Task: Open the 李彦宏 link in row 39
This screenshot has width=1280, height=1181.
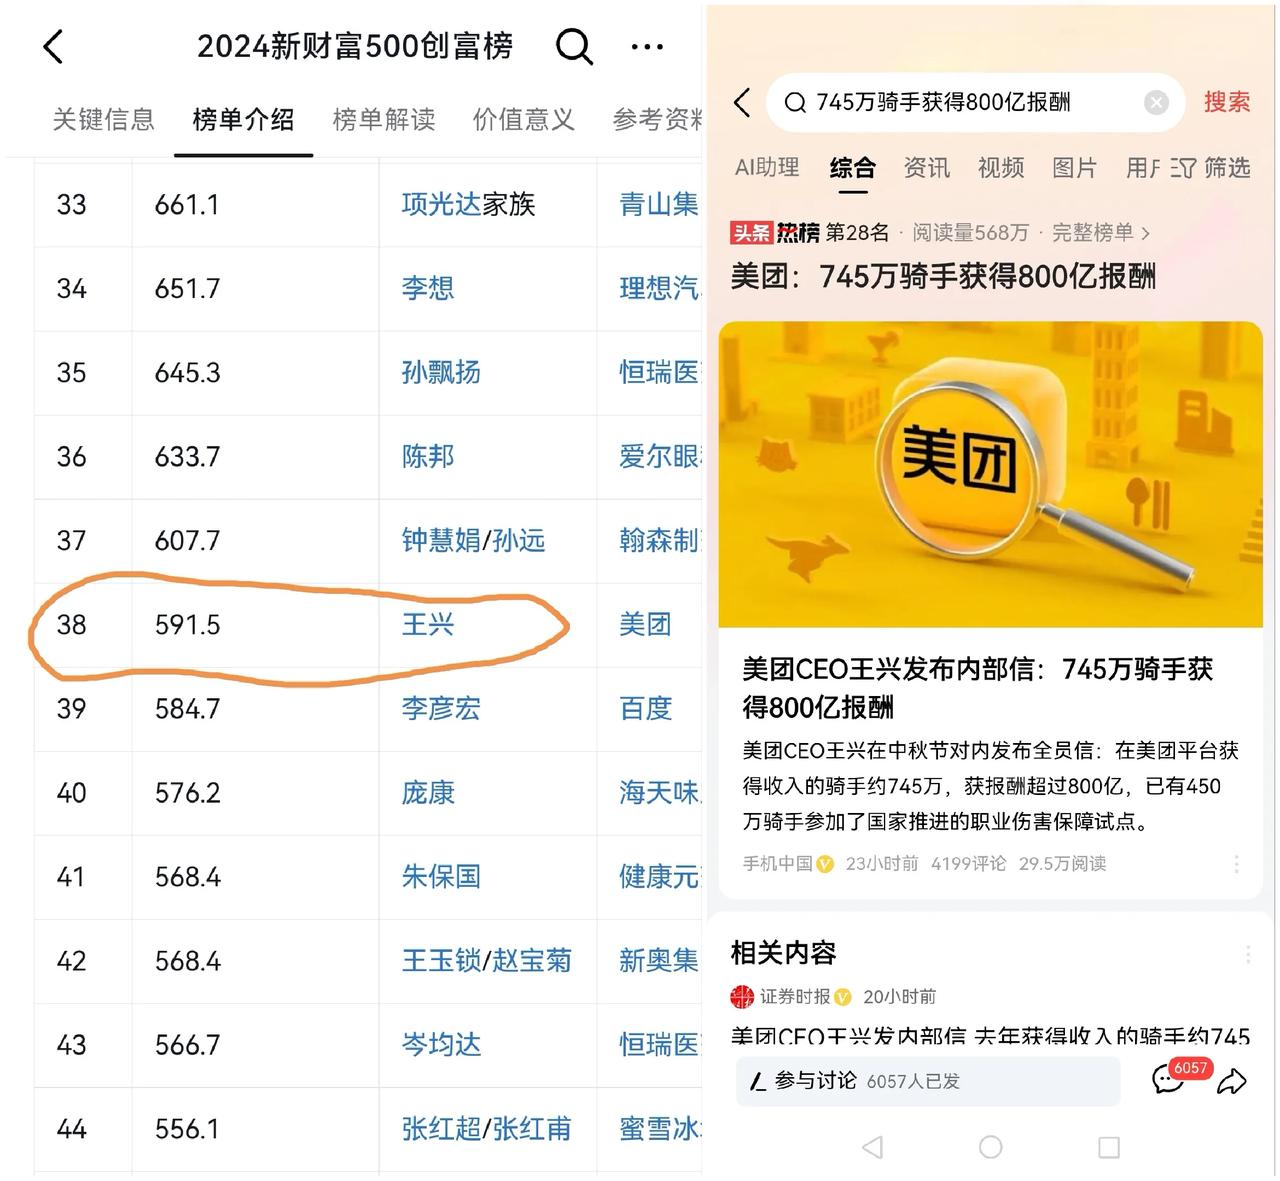Action: pos(441,709)
